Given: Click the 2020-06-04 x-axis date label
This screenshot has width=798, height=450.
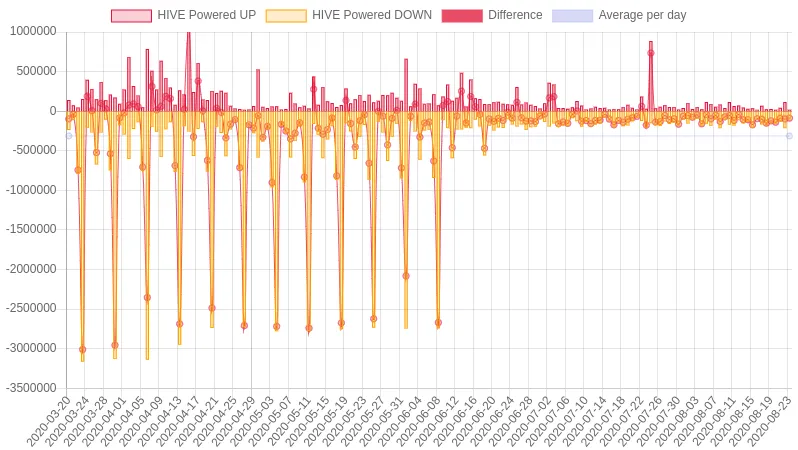Looking at the screenshot, I should click(399, 420).
